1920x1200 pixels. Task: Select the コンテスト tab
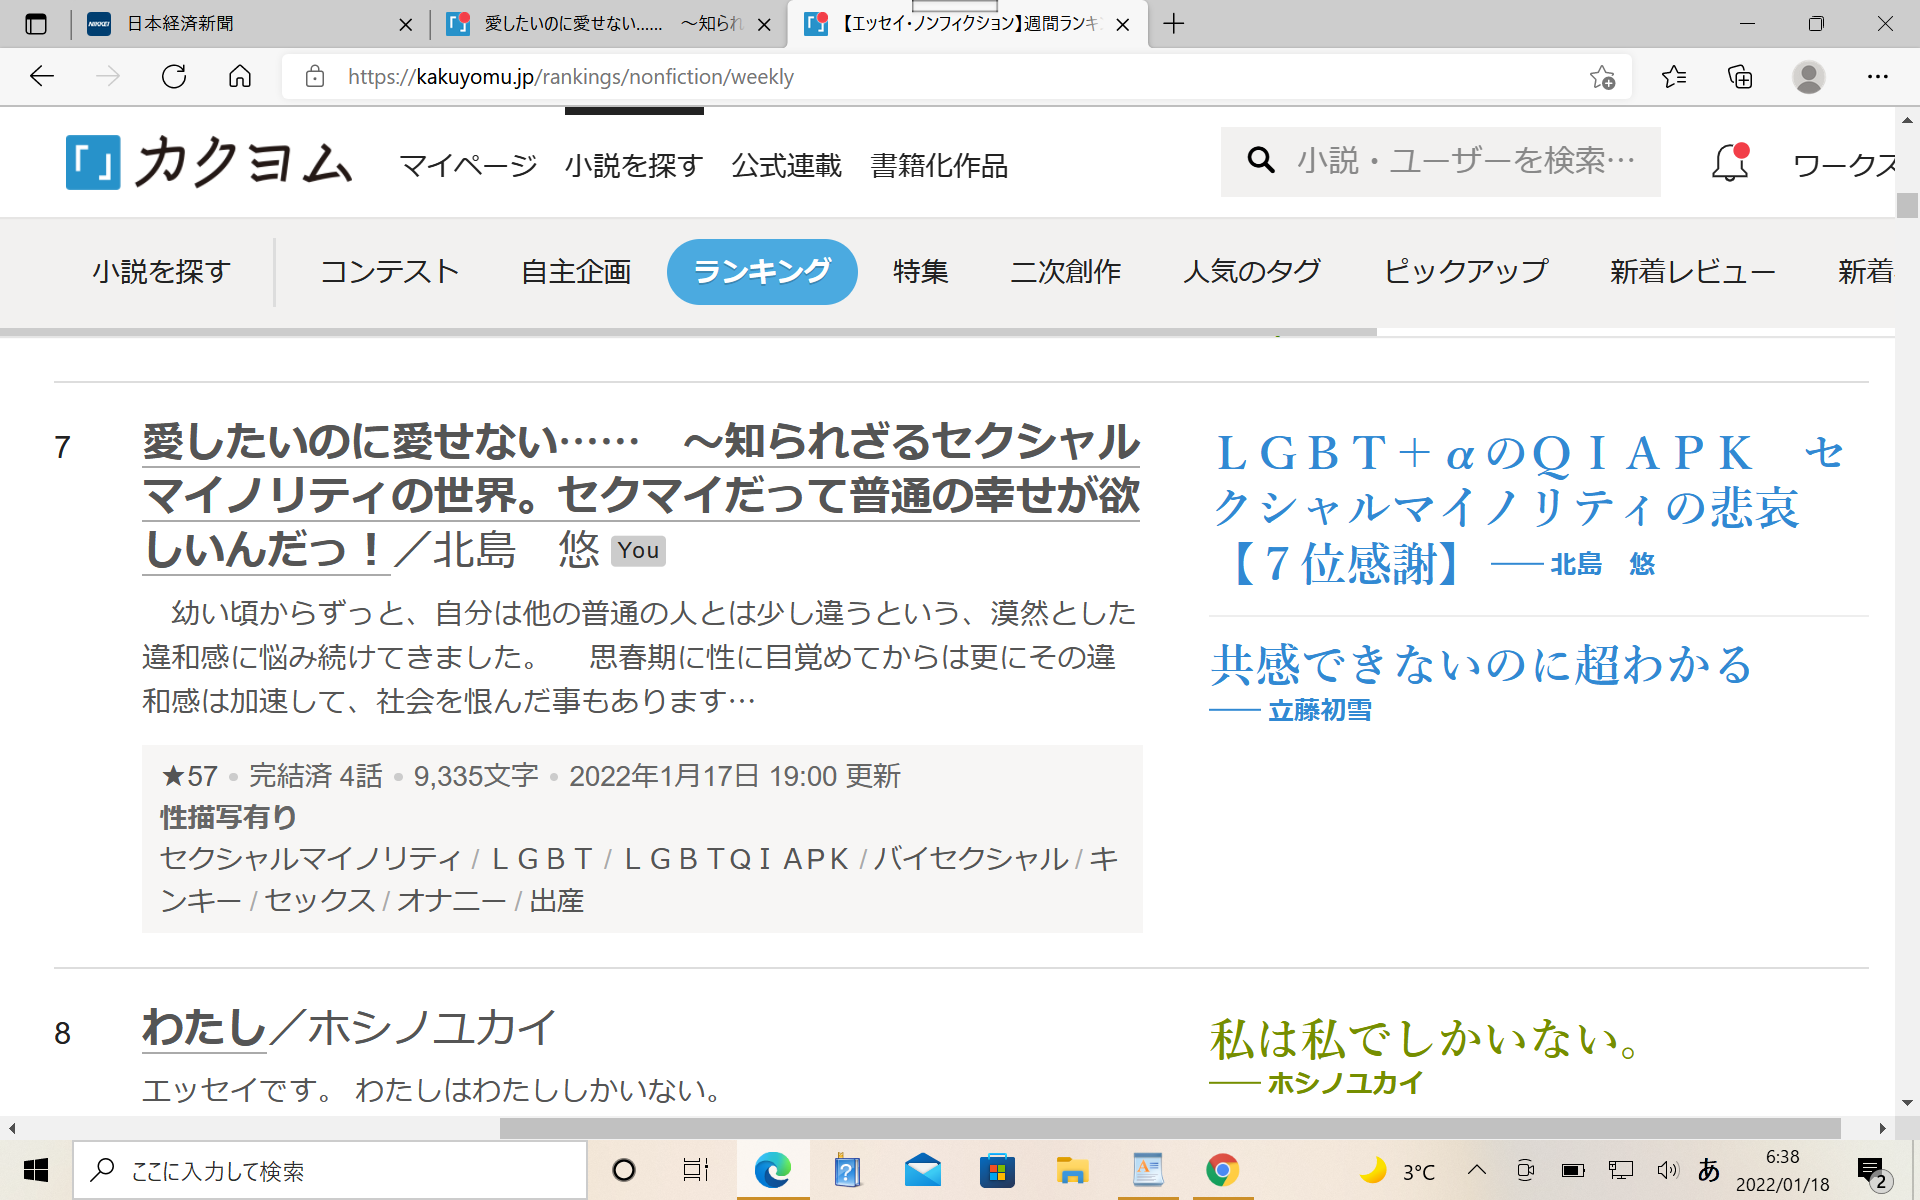(x=389, y=271)
